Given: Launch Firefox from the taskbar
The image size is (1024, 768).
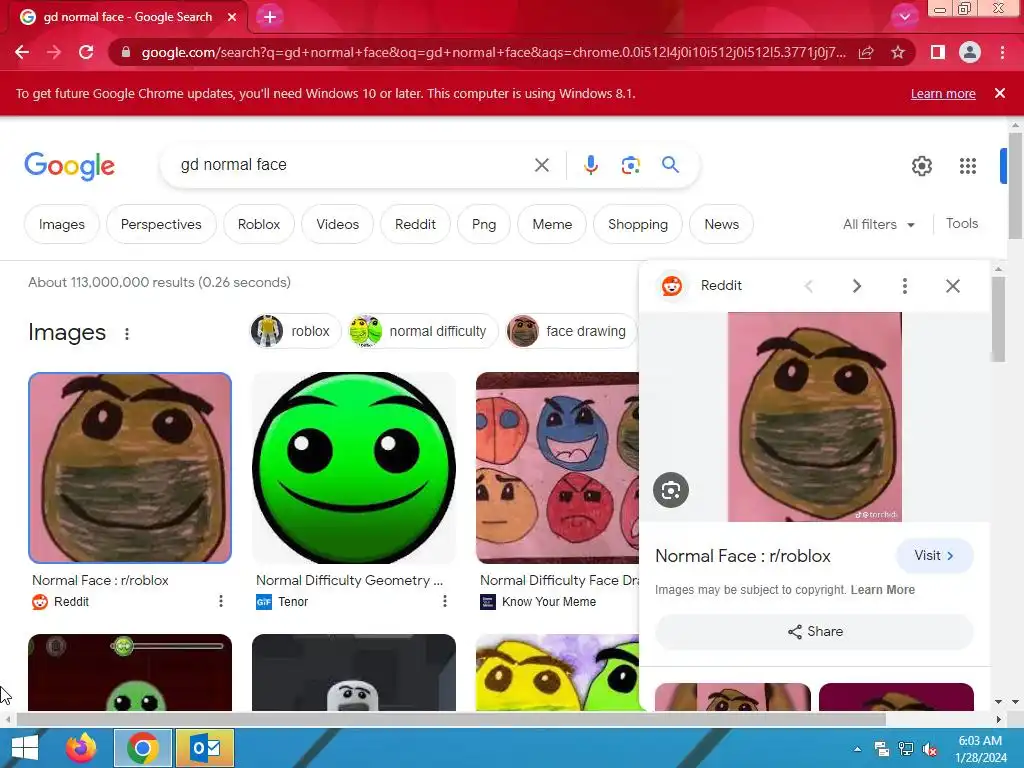Looking at the screenshot, I should 81,748.
